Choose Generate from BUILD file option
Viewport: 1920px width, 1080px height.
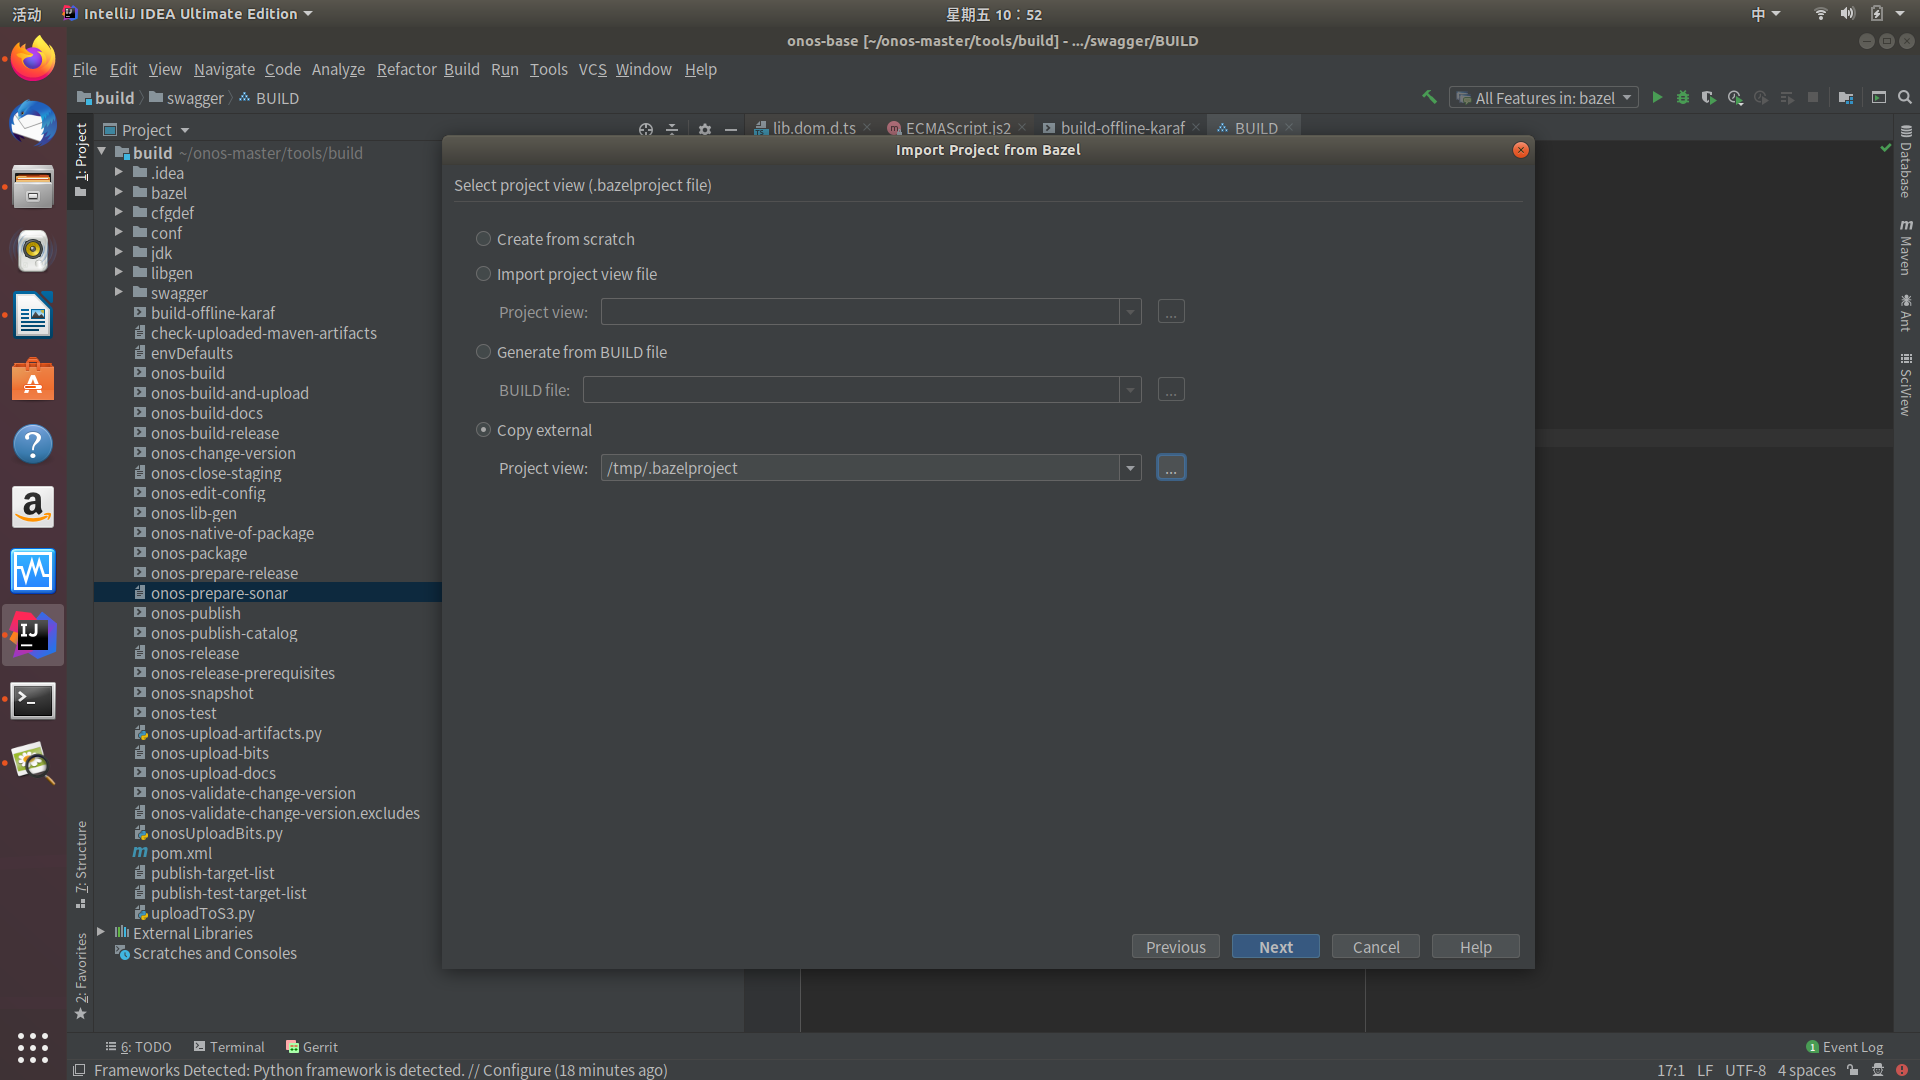coord(484,352)
